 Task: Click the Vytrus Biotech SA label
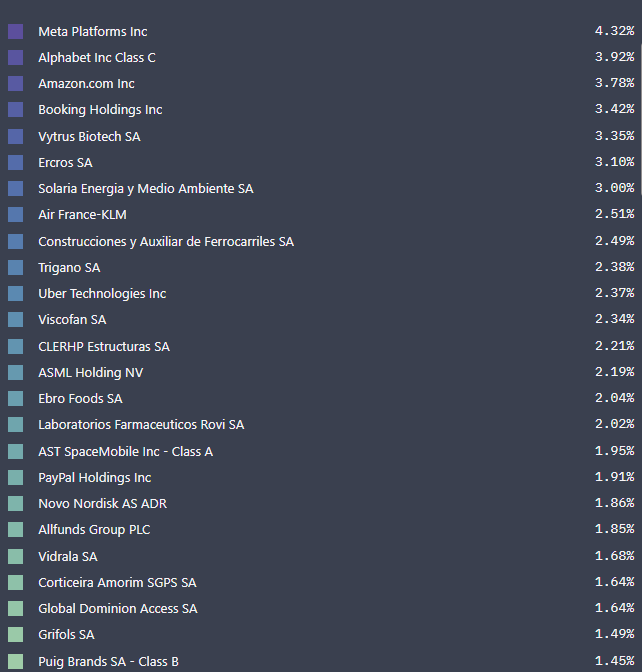click(x=89, y=137)
